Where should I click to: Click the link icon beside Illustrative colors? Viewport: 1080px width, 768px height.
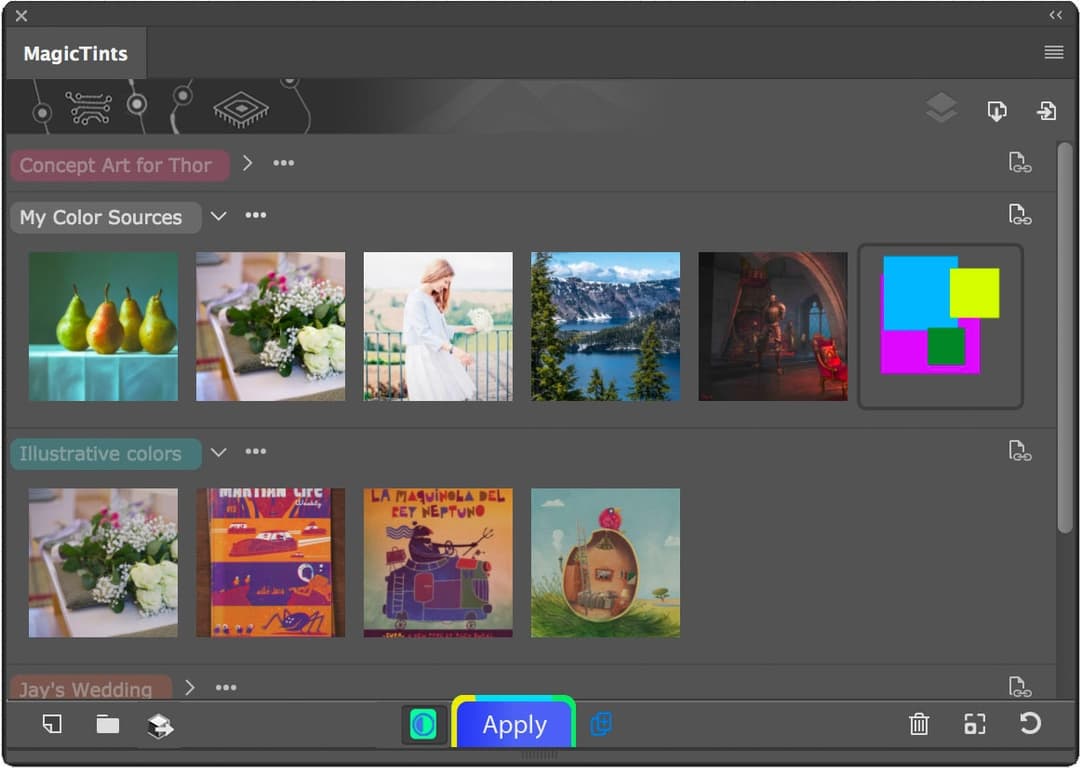1020,451
